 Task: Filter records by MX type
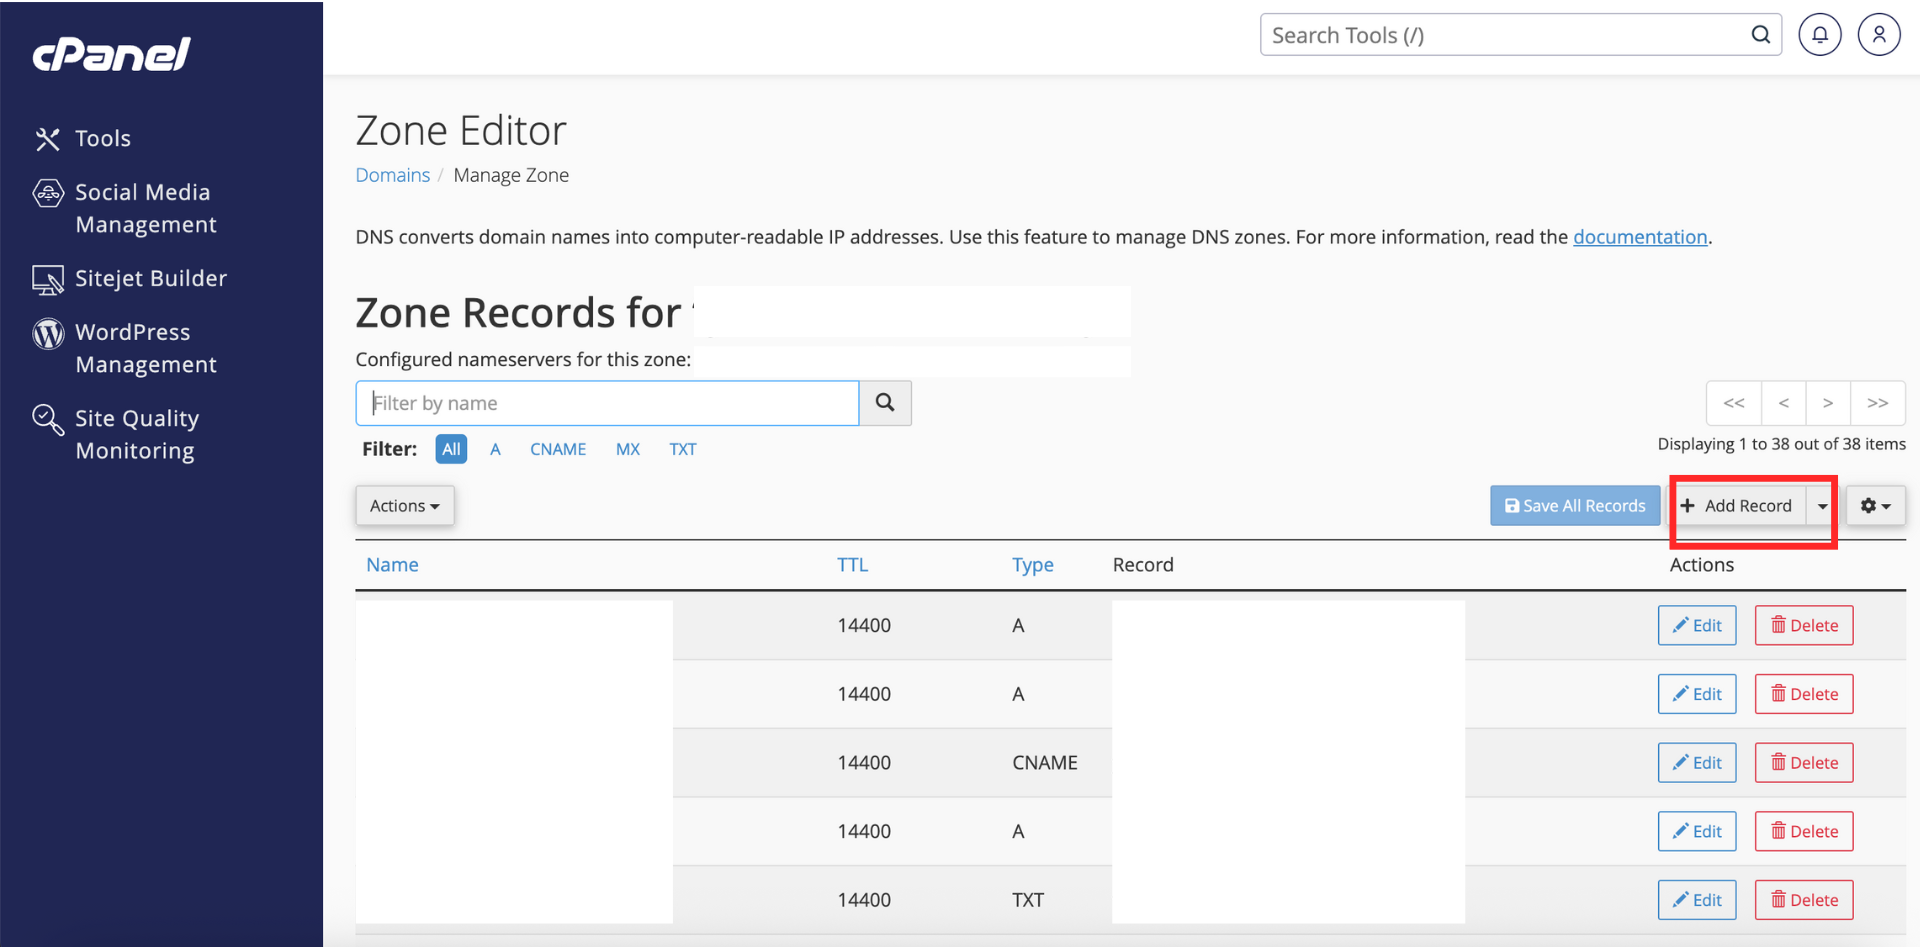tap(628, 449)
